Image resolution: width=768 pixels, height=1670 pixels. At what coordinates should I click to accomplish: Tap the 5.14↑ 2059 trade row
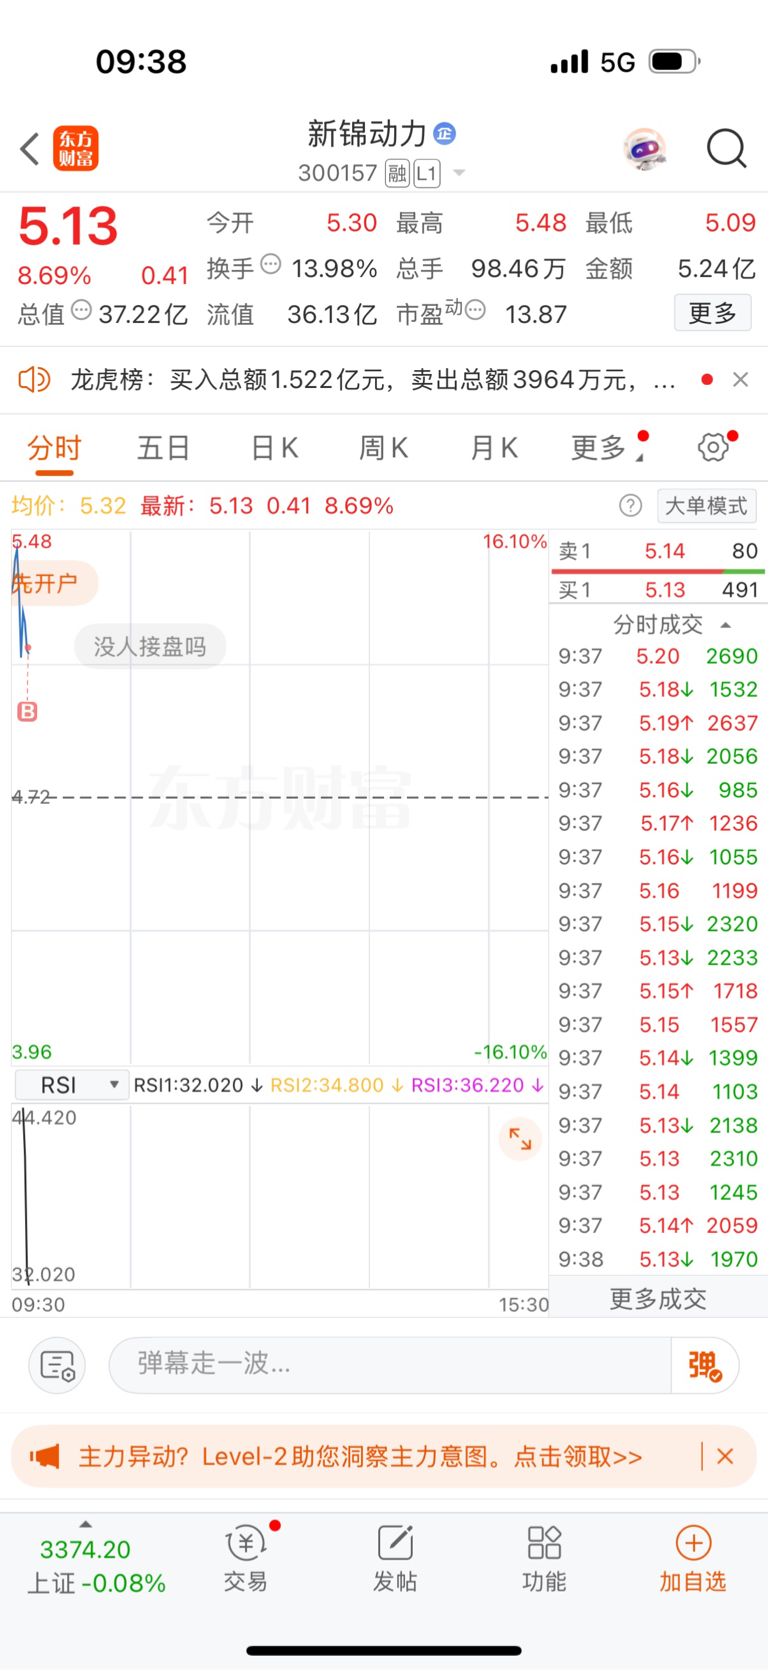click(x=658, y=1225)
